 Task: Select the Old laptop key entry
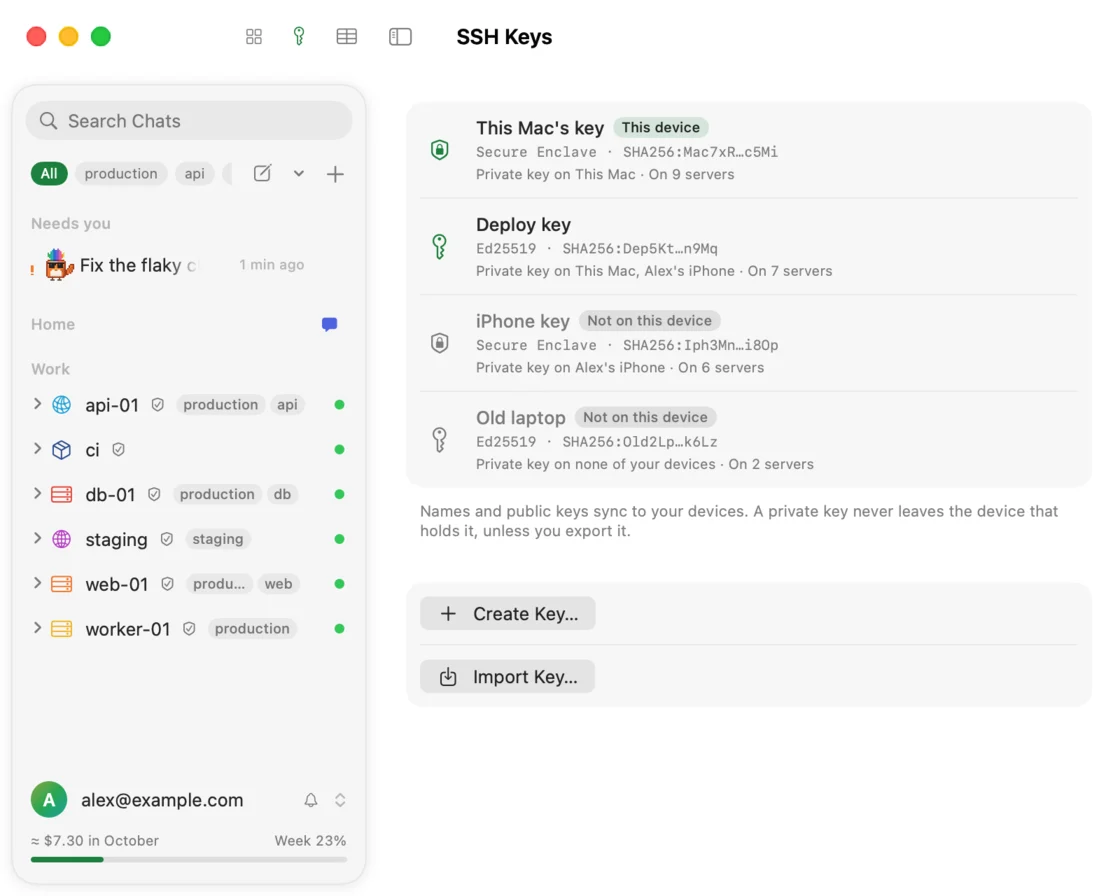coord(749,439)
